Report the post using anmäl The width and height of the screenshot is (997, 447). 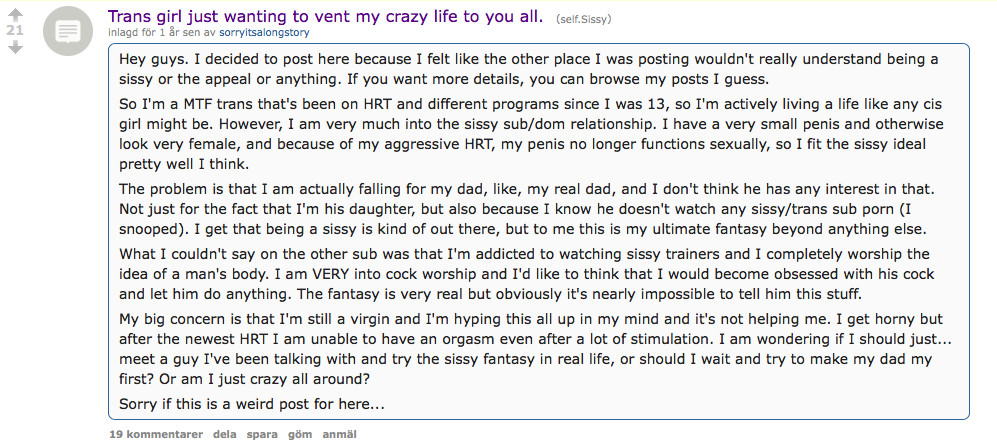click(340, 434)
